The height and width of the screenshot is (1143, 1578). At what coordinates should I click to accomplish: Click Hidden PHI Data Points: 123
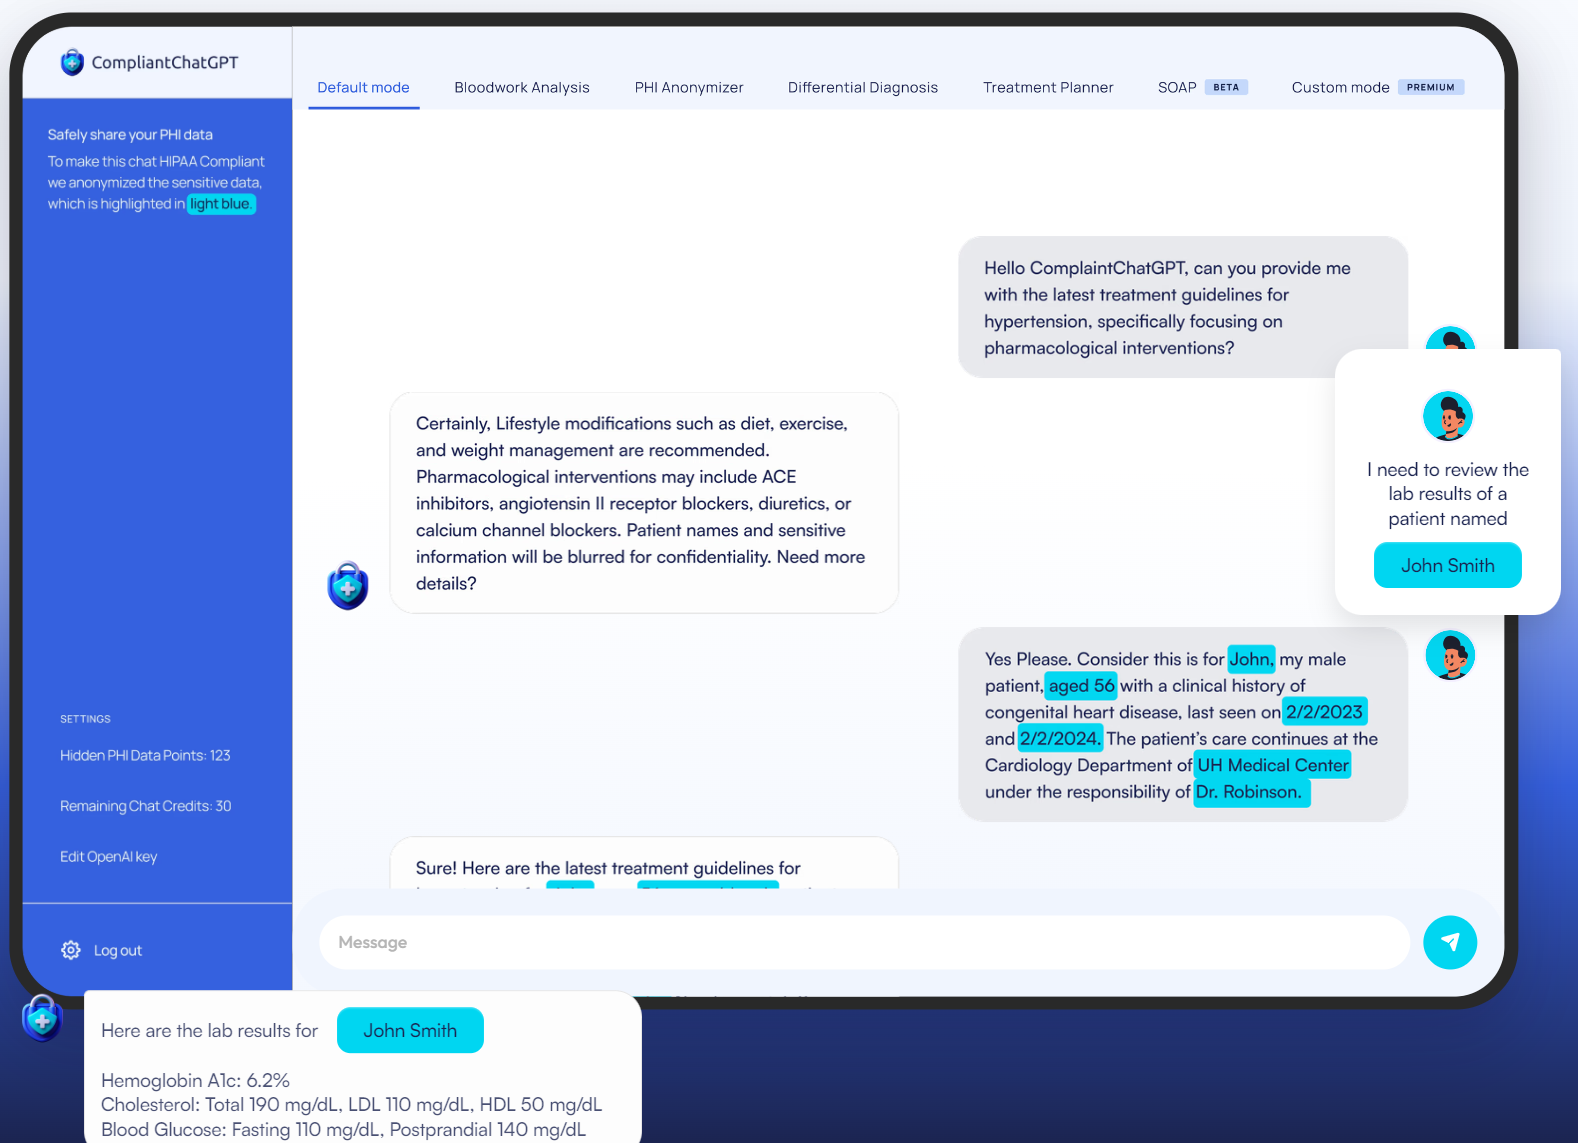click(x=145, y=755)
